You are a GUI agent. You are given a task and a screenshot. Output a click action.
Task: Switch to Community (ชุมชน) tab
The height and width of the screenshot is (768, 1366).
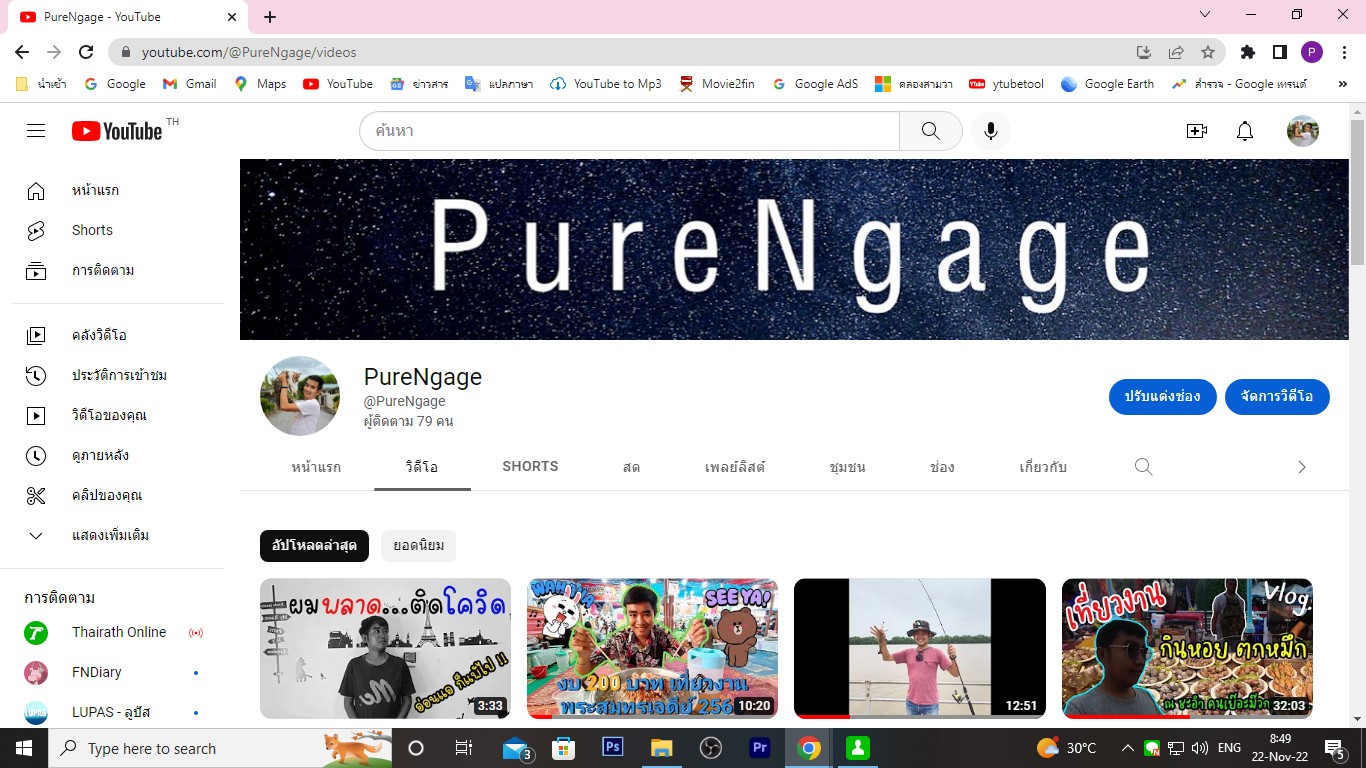coord(847,467)
